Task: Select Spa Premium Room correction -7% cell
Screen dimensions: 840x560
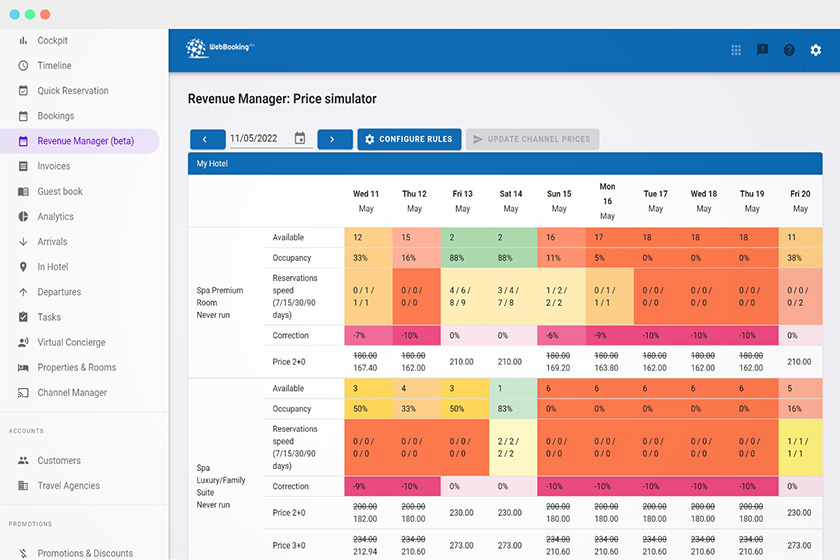Action: 369,335
